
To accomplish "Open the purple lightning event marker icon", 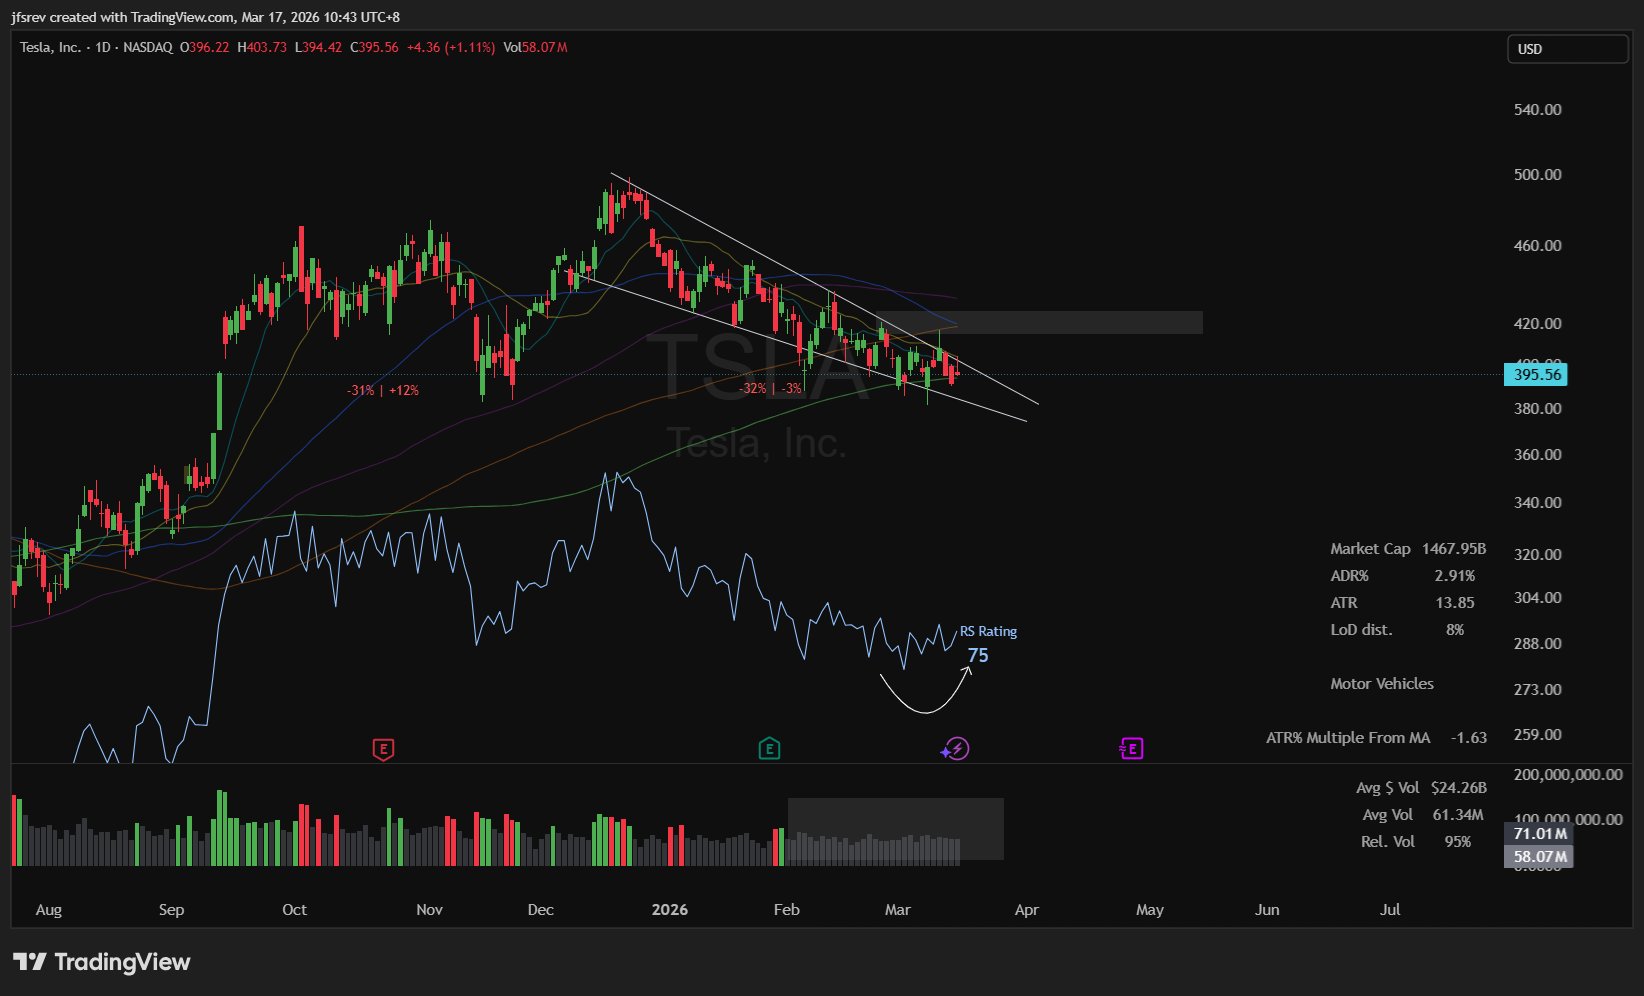I will 956,749.
